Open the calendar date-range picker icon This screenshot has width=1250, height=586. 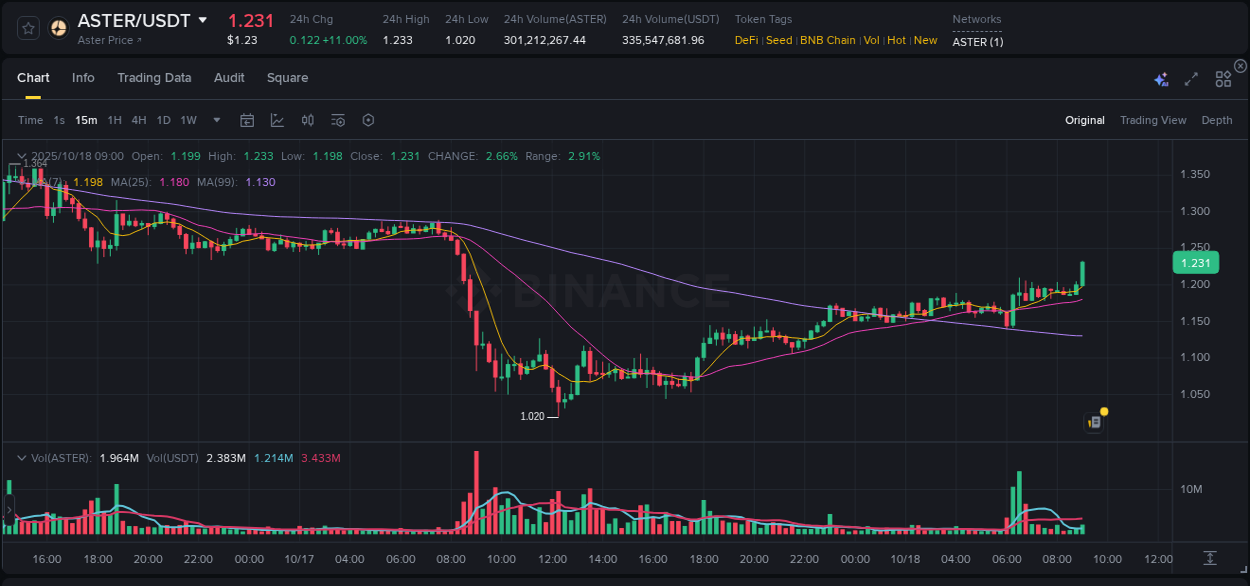[x=247, y=119]
